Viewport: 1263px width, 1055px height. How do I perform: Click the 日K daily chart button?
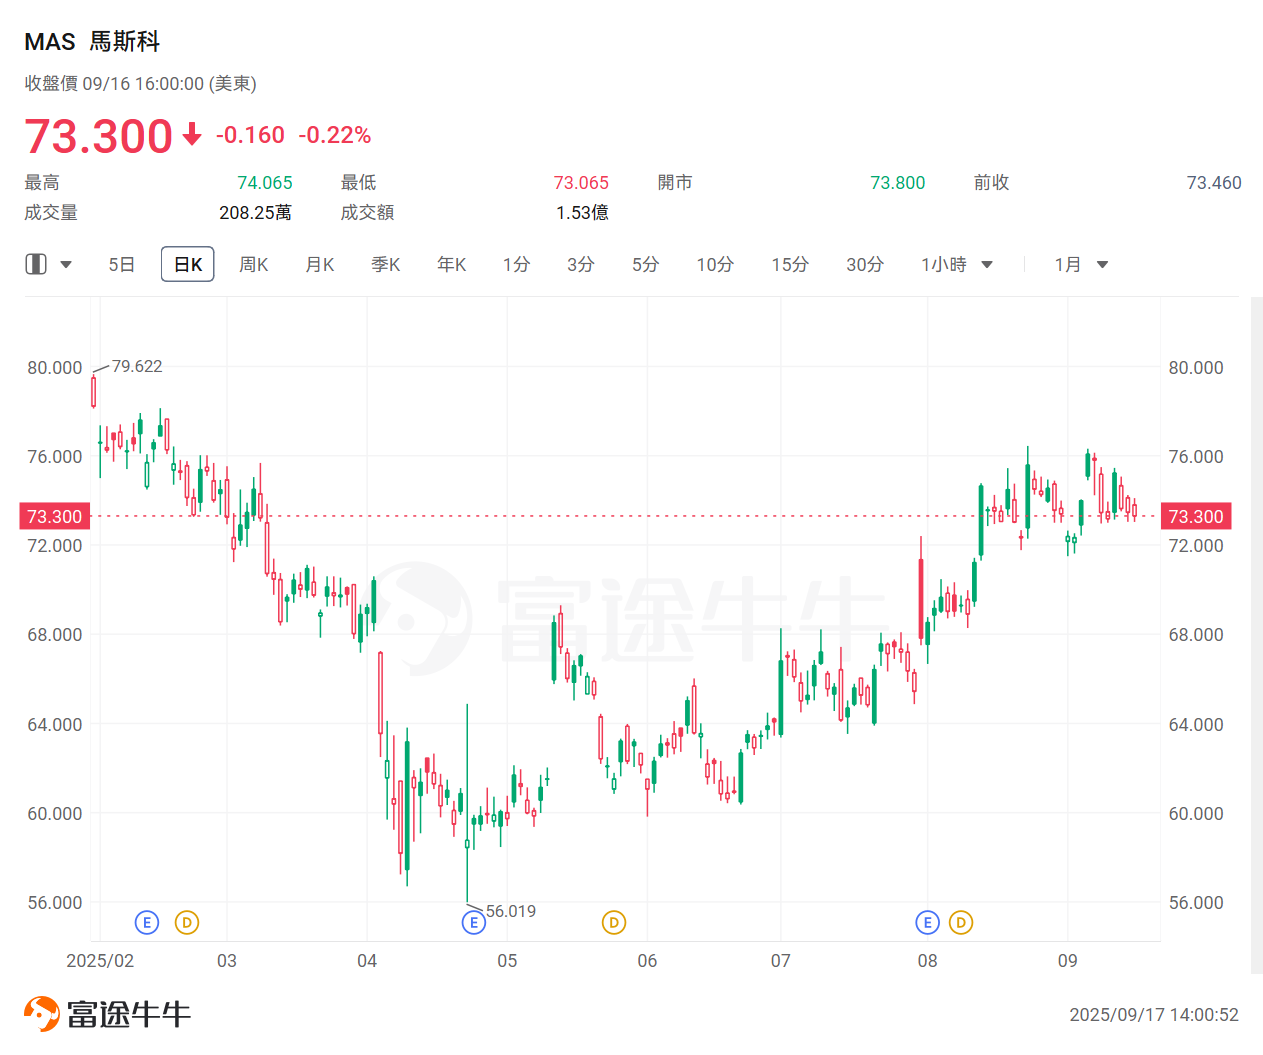pos(188,265)
